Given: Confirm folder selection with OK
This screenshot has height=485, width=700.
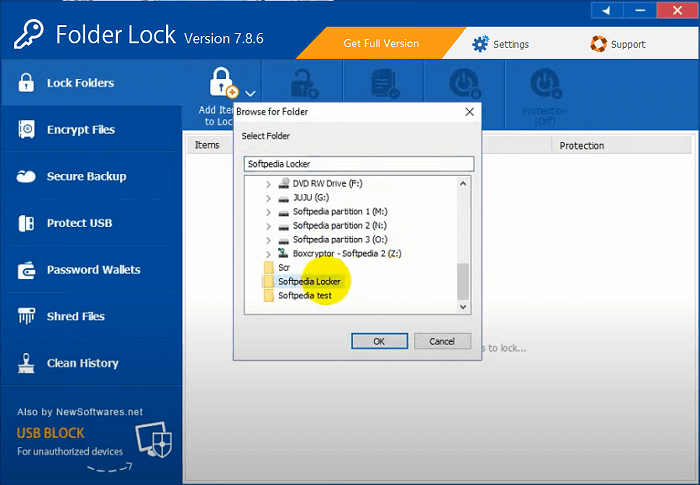Looking at the screenshot, I should (379, 341).
